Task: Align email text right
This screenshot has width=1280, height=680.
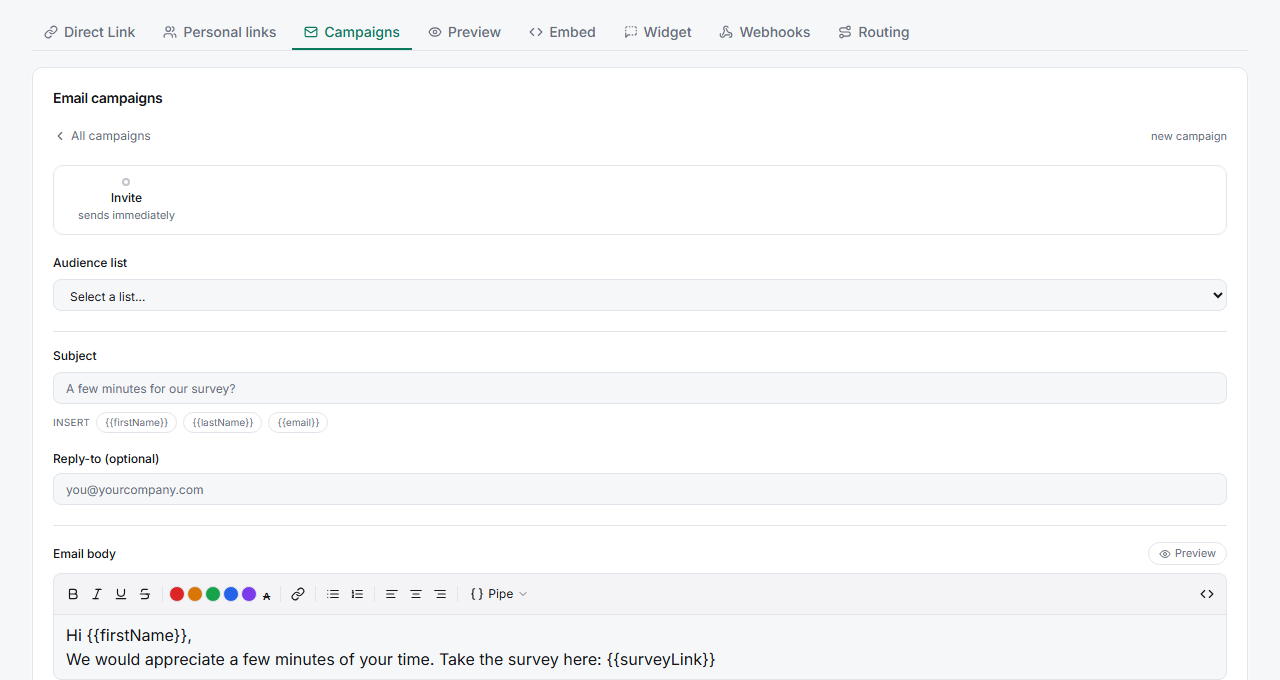Action: tap(440, 594)
